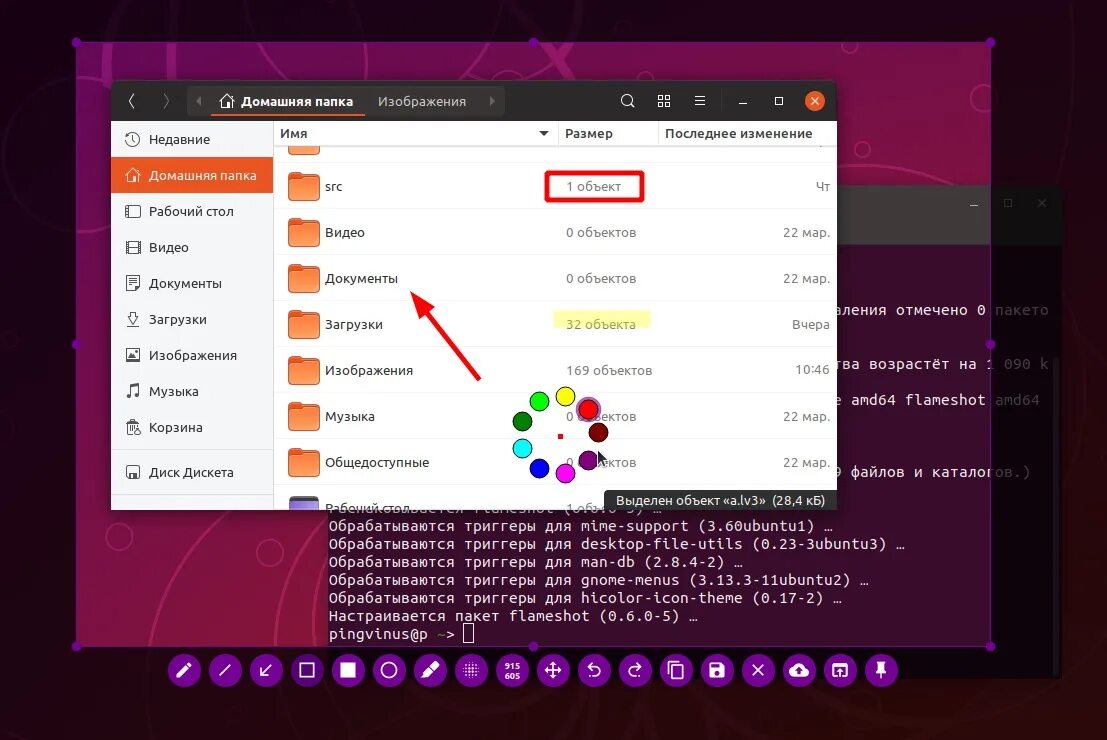Open Корзина in the sidebar

[192, 427]
